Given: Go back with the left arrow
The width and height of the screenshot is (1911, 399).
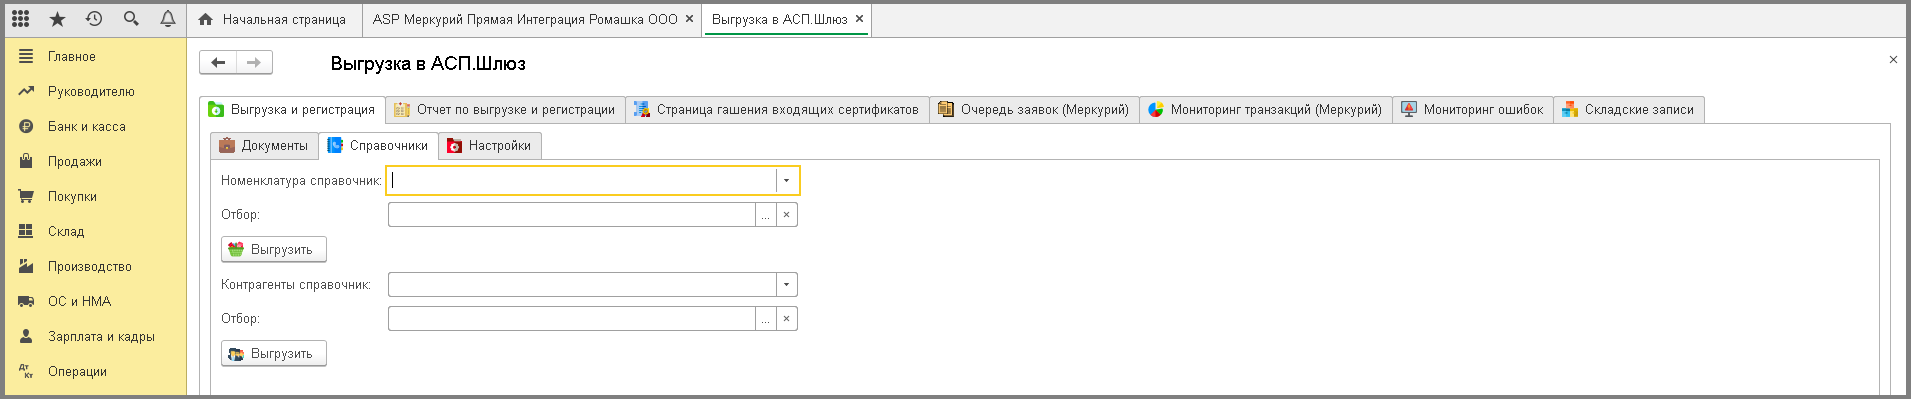Looking at the screenshot, I should click(x=218, y=62).
